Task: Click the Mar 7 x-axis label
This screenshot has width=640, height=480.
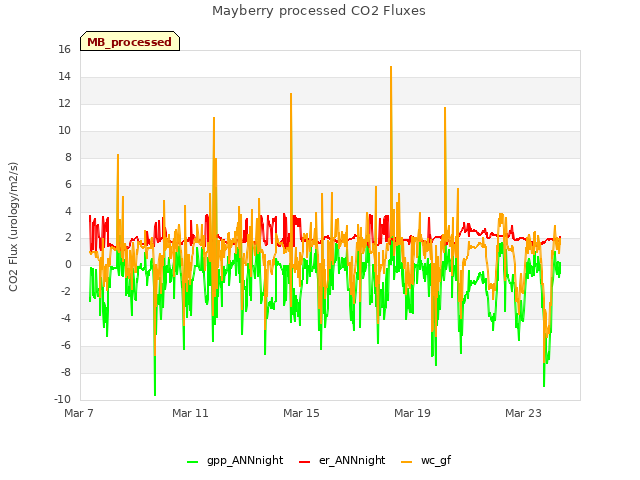Action: pos(79,413)
